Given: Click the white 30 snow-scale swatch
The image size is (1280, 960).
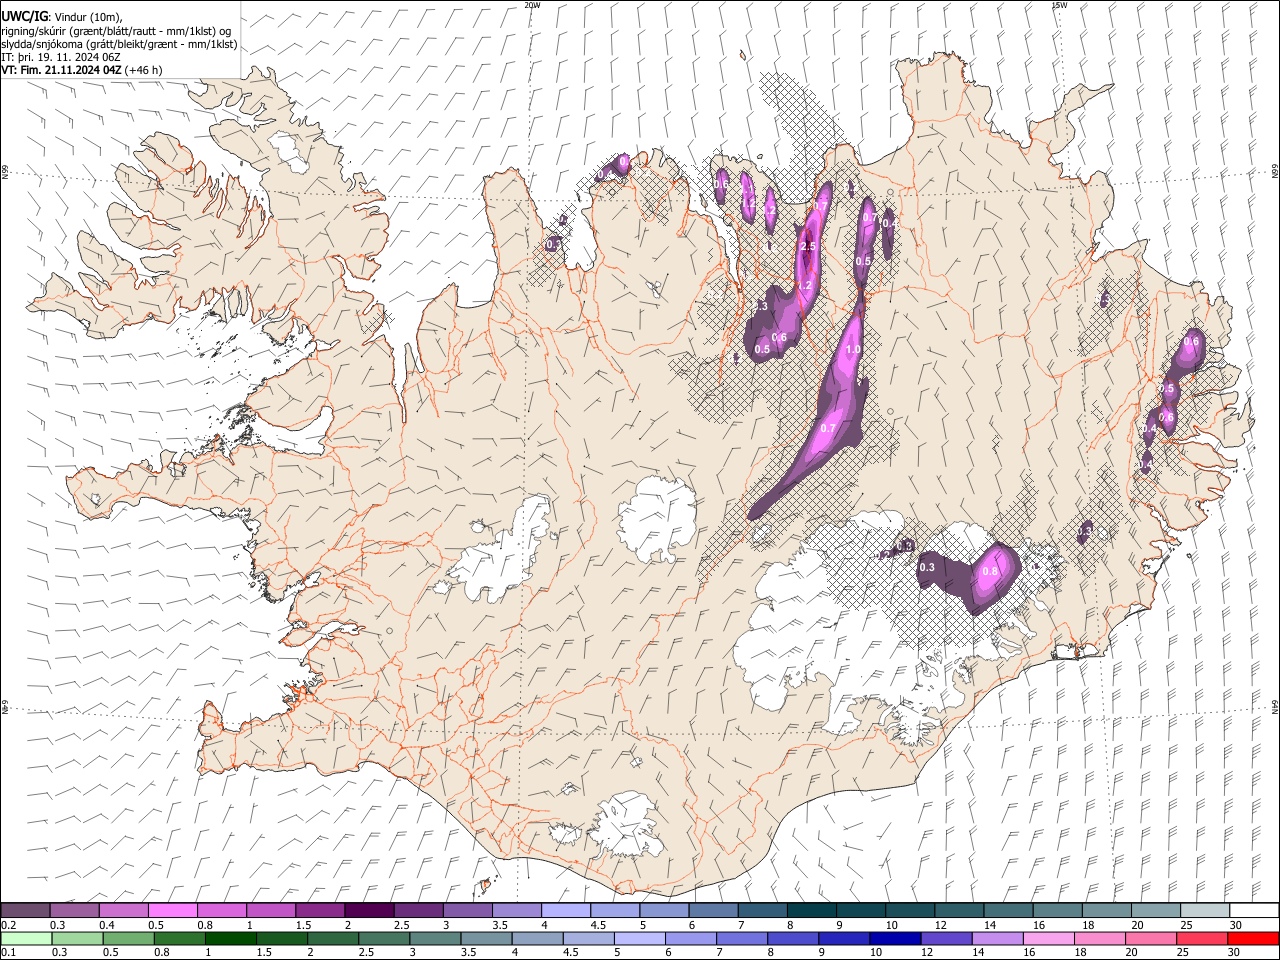Looking at the screenshot, I should [1253, 911].
